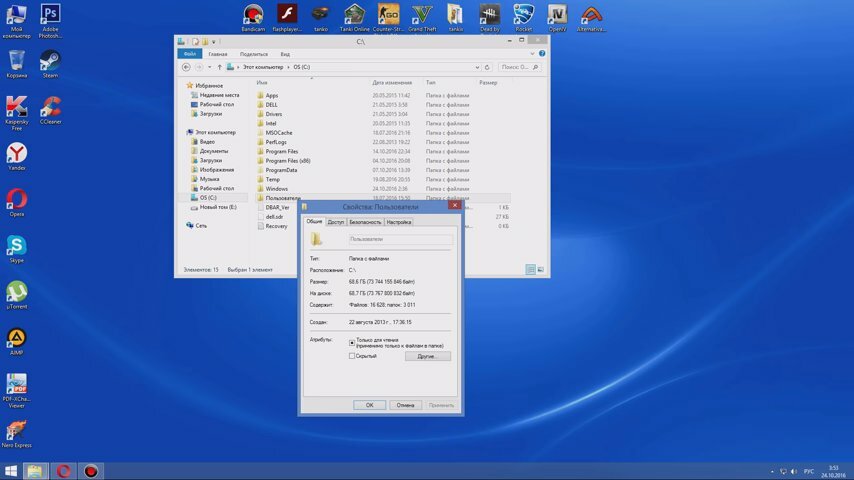Open Explorer help question icon
The width and height of the screenshot is (854, 480).
pos(542,53)
